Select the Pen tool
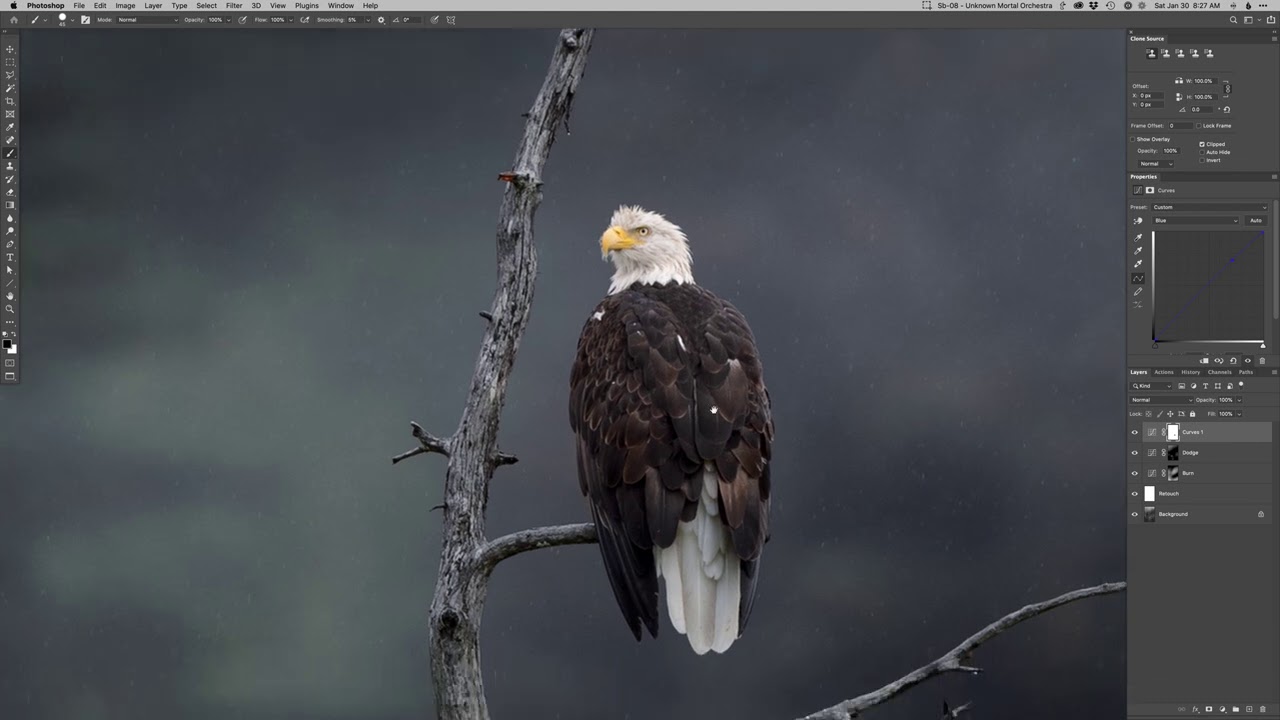Viewport: 1280px width, 720px height. [x=10, y=244]
